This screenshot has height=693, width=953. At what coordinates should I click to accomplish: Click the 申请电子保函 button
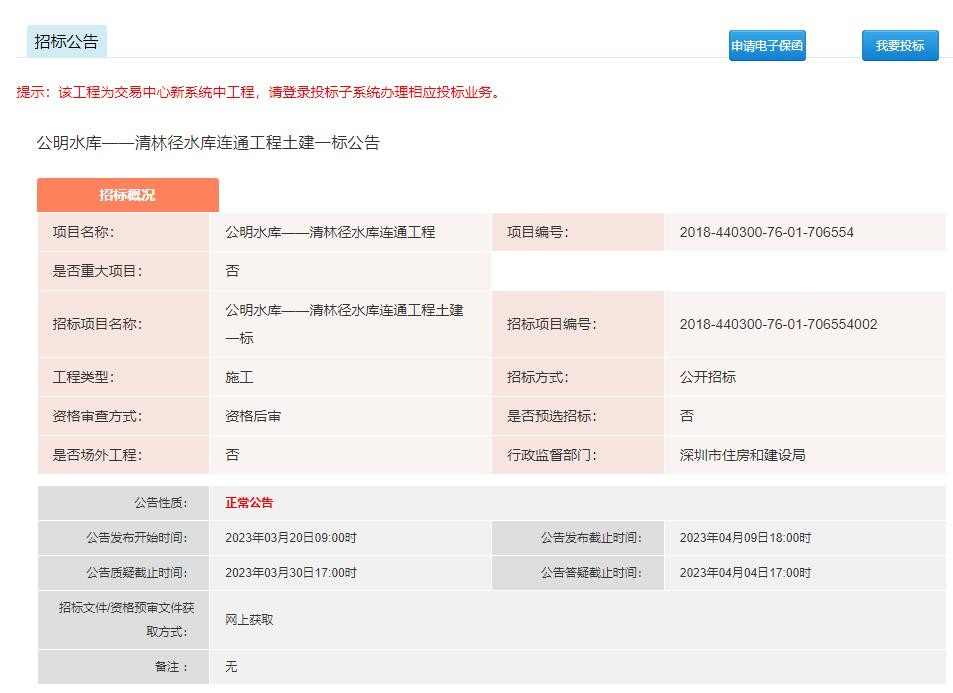[x=767, y=46]
